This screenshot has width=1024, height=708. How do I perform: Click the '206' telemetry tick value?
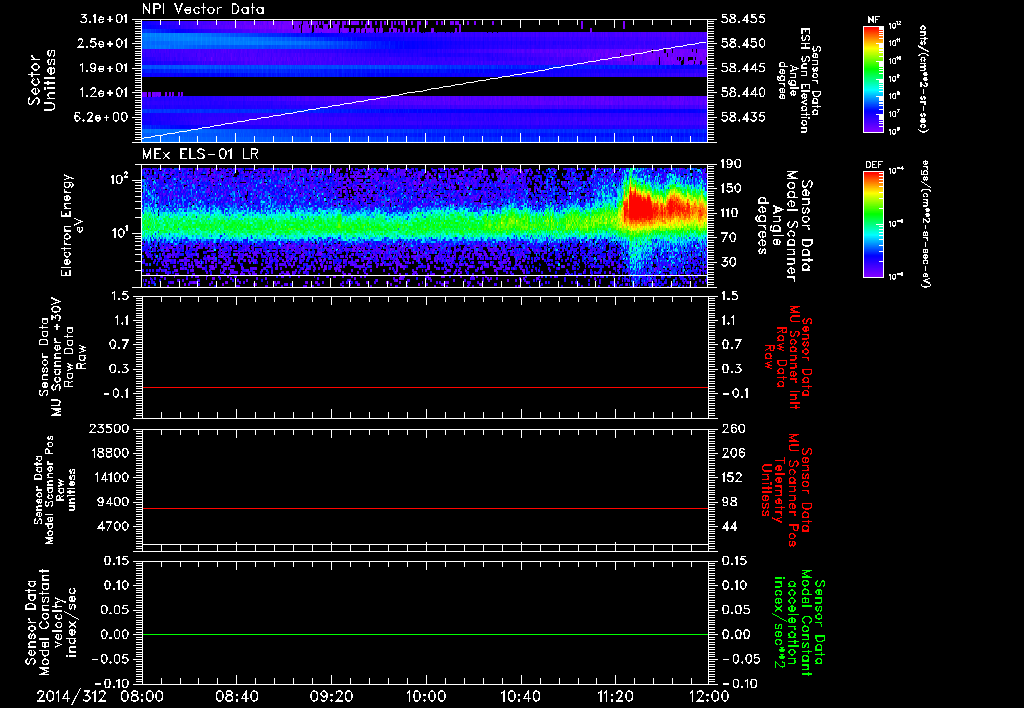tap(733, 453)
